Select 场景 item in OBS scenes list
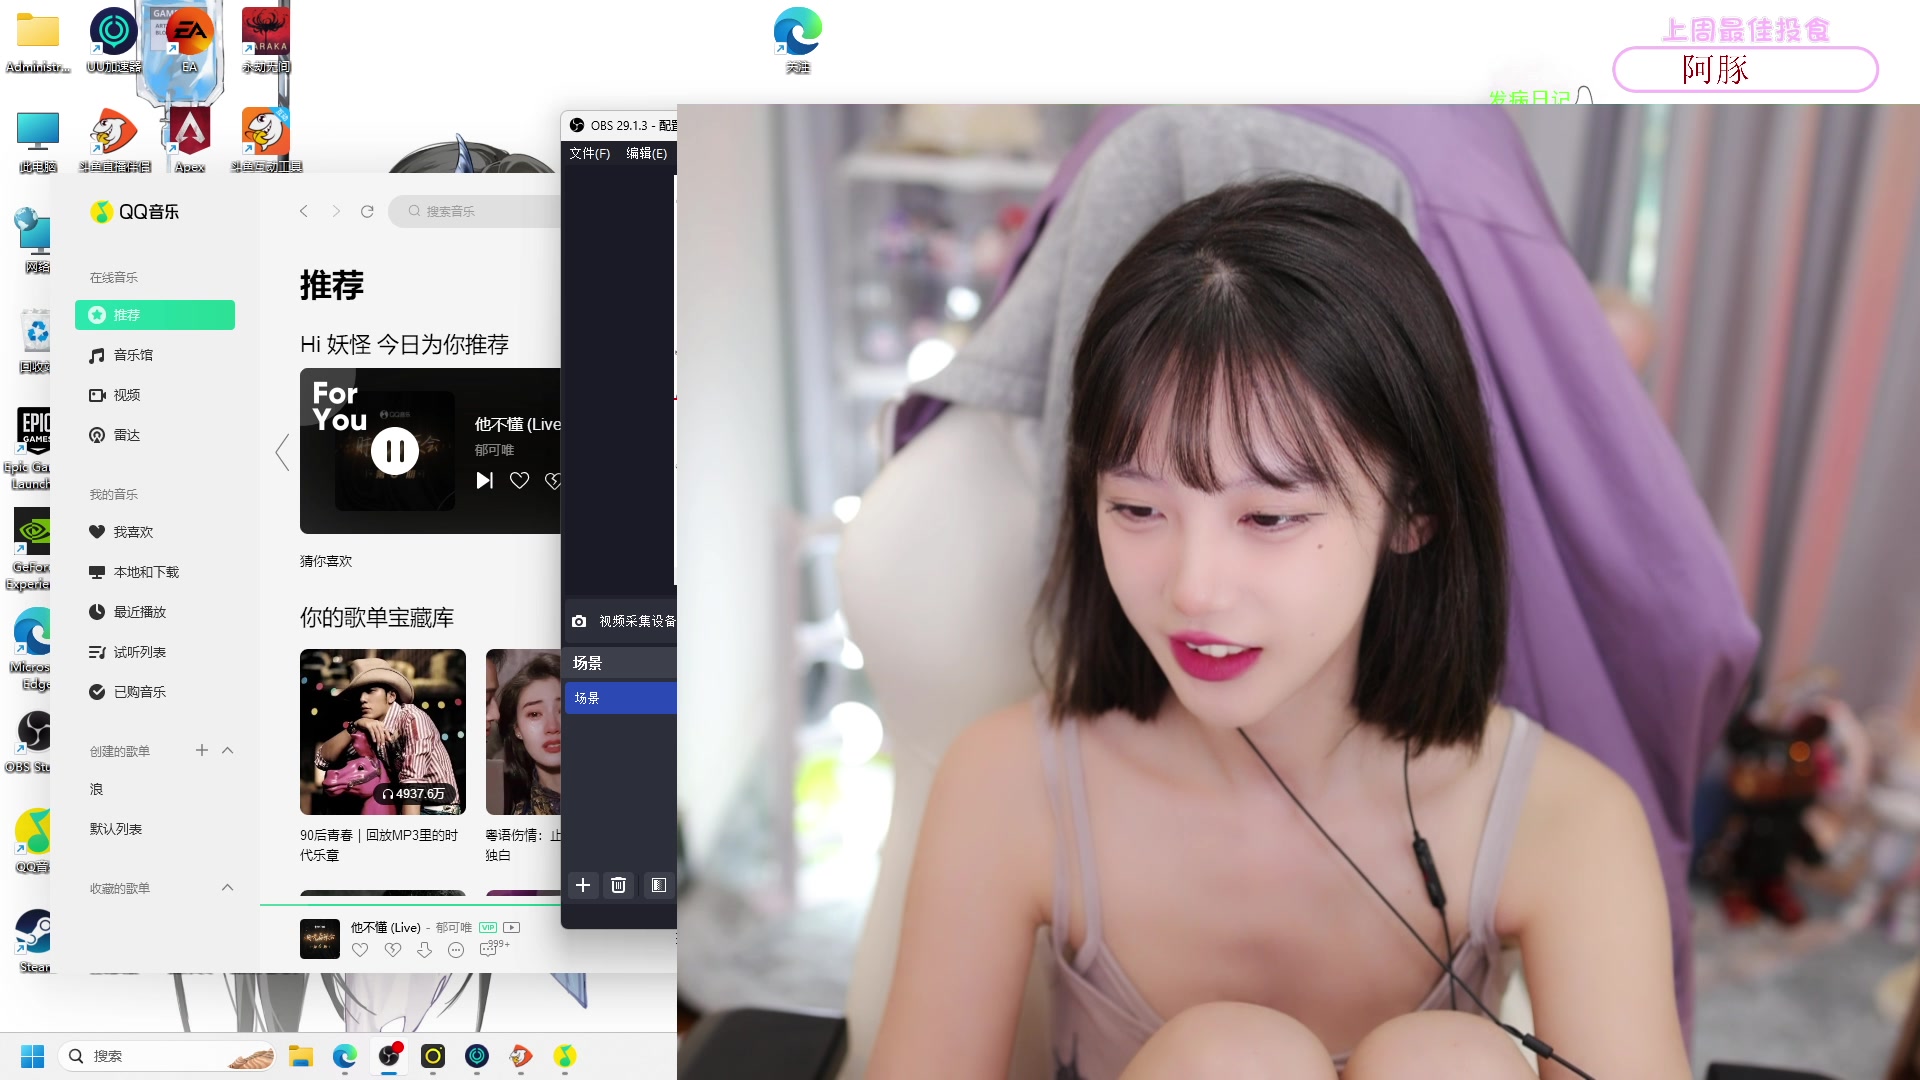 621,698
